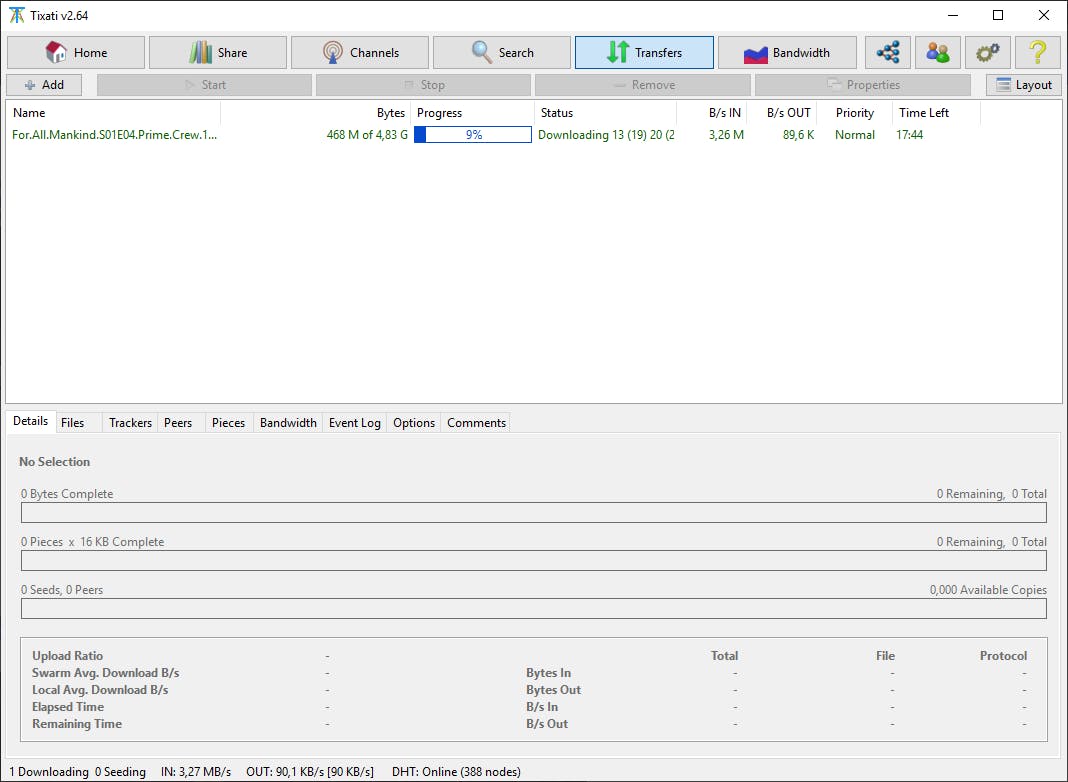The height and width of the screenshot is (782, 1068).
Task: Open settings with the gears icon
Action: coord(988,52)
